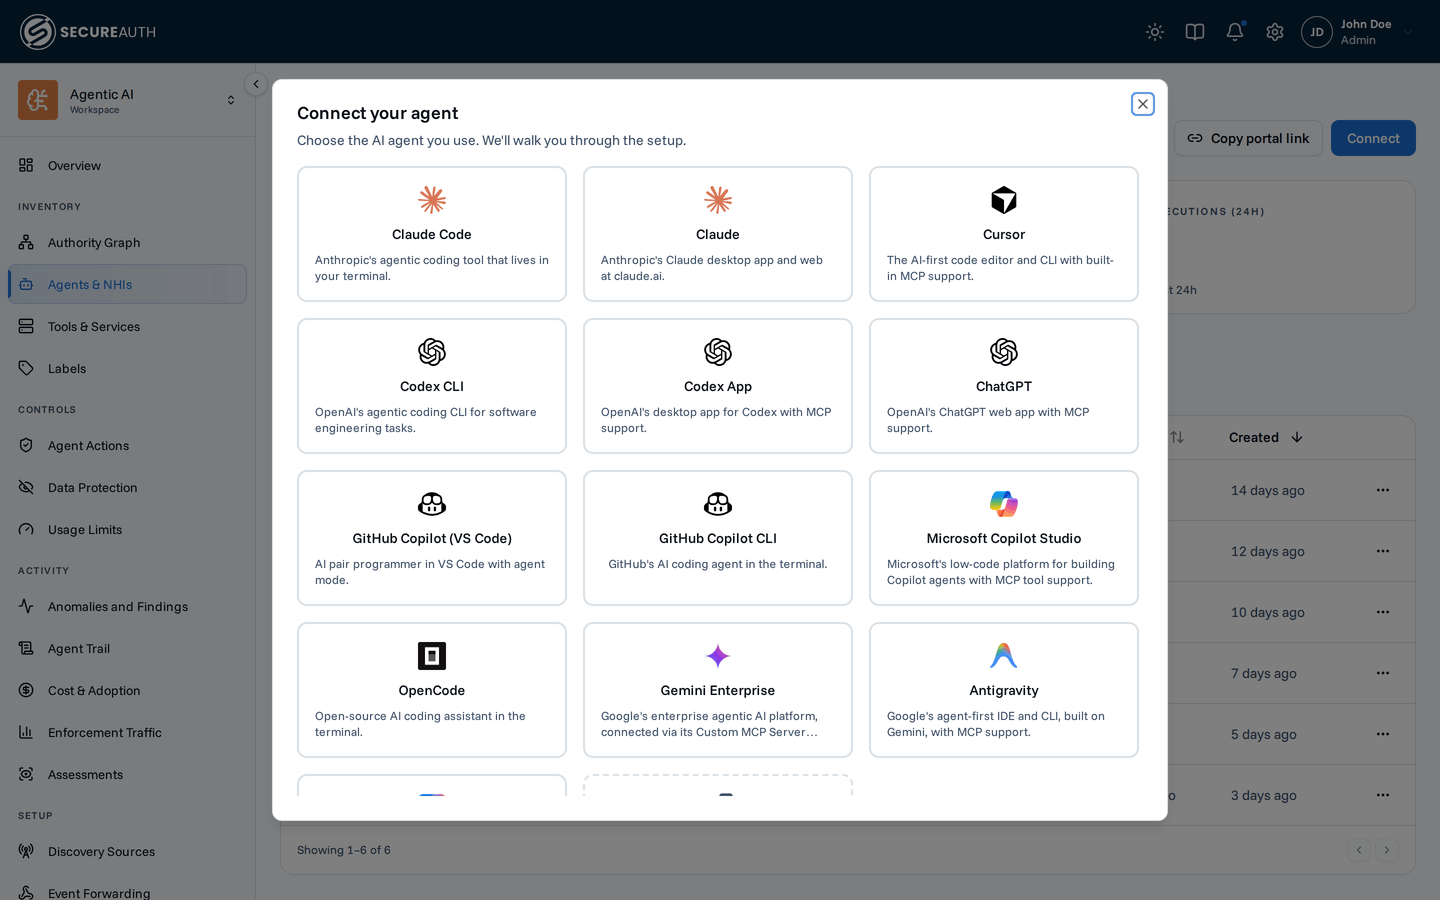Click the blue Connect button

pyautogui.click(x=1373, y=138)
